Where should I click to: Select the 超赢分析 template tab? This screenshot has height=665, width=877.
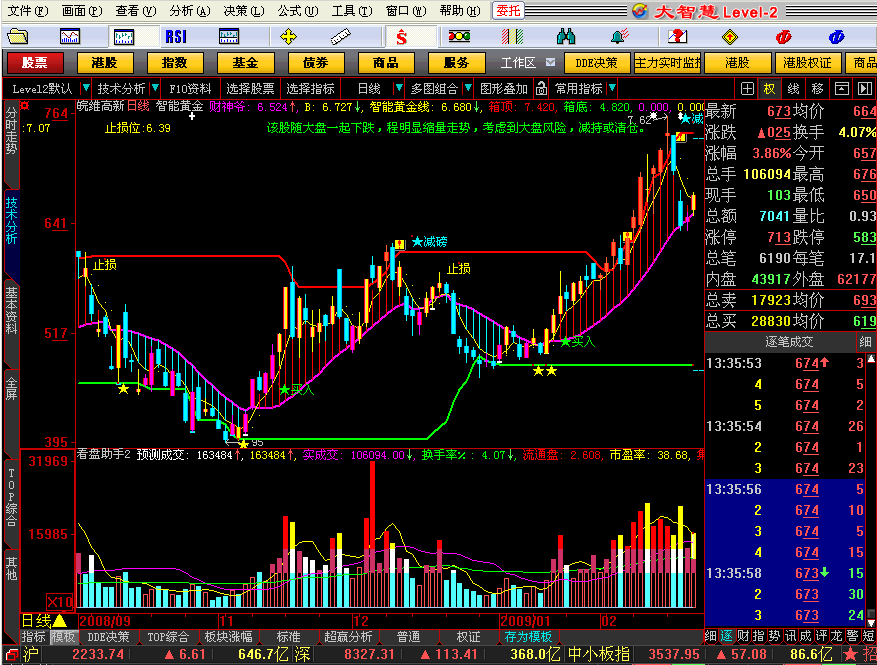(x=347, y=636)
